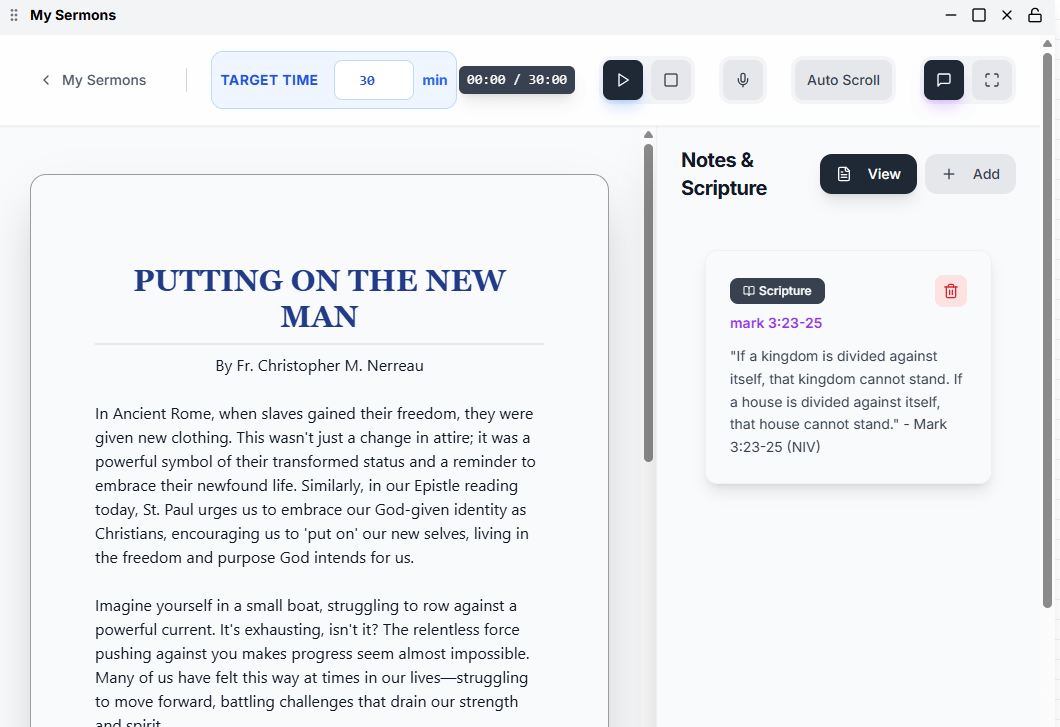The height and width of the screenshot is (727, 1060).
Task: Stop the timer with square button
Action: pyautogui.click(x=671, y=80)
